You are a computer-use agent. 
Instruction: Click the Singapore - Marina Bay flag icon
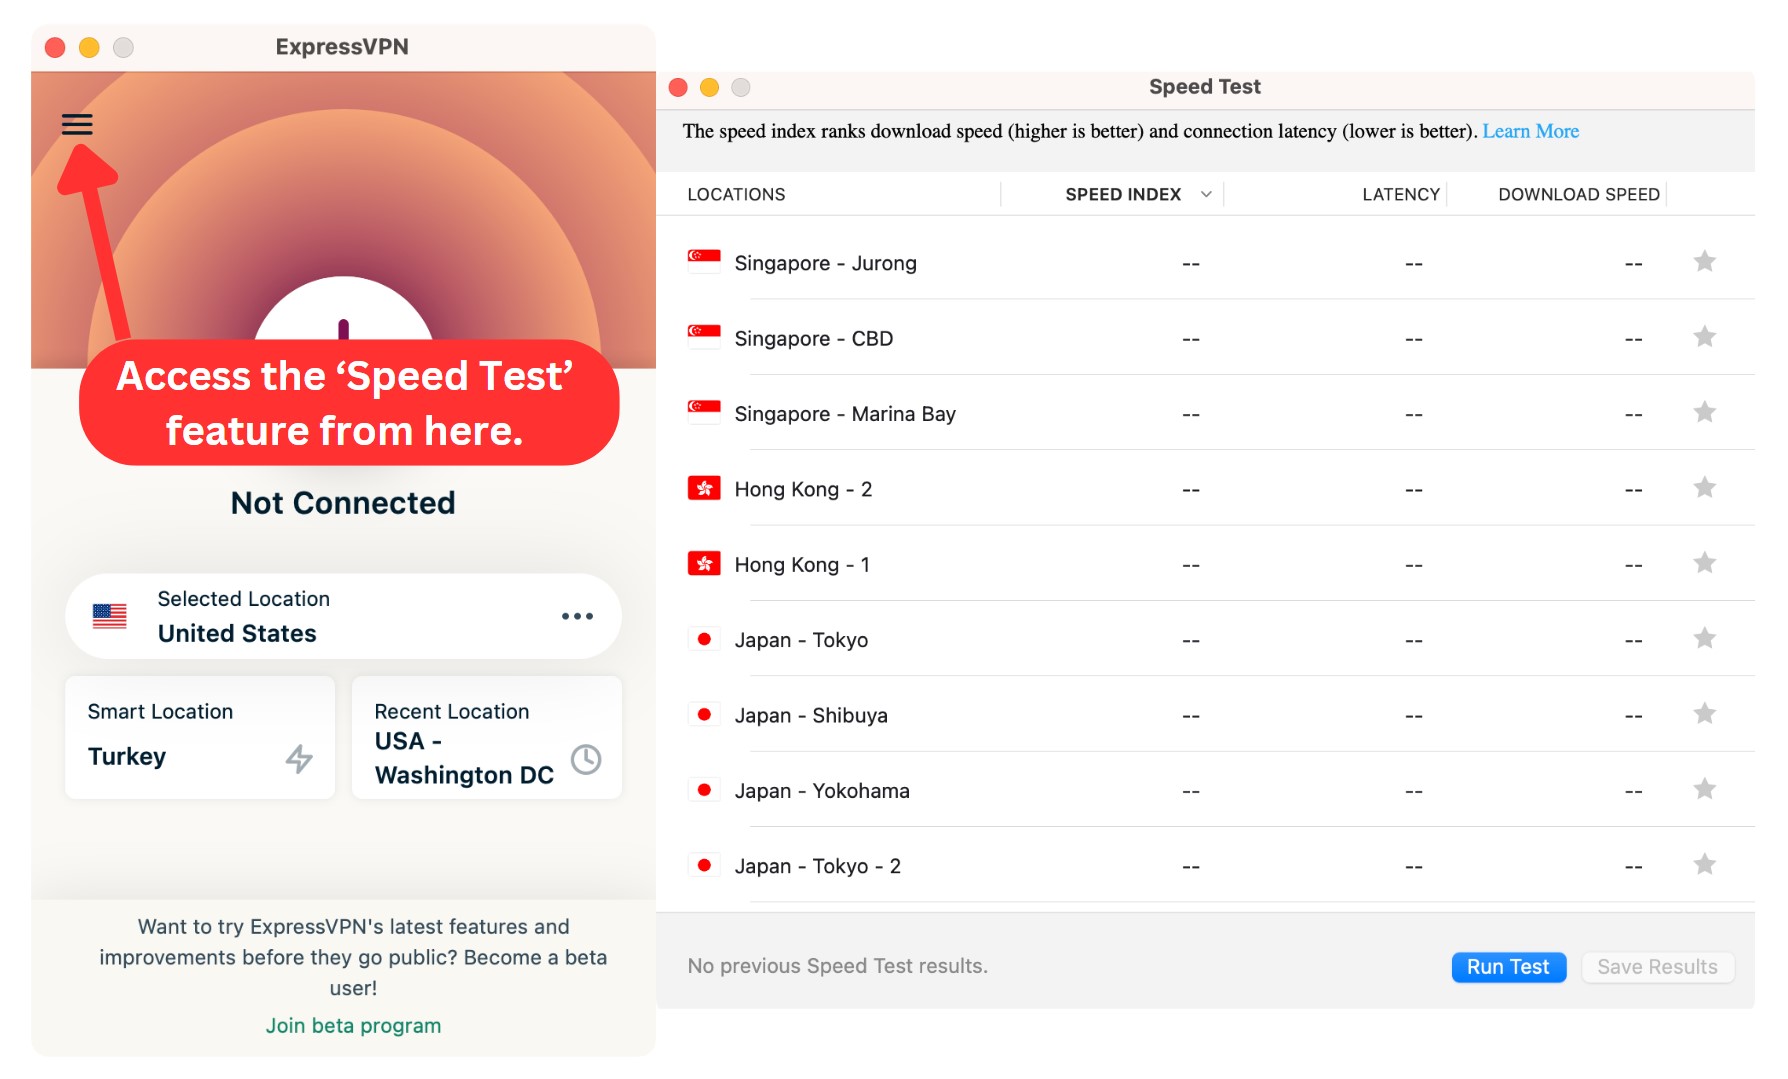click(704, 412)
